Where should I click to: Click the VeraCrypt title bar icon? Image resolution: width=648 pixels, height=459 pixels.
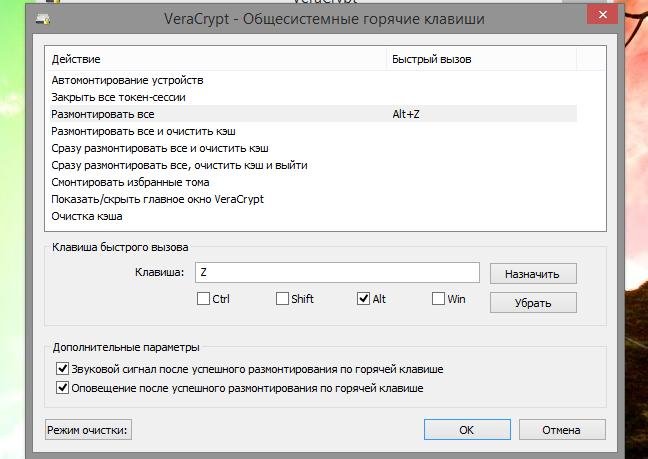coord(41,19)
